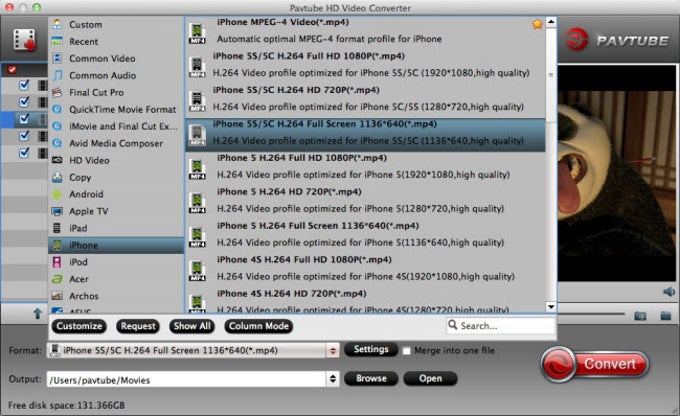This screenshot has height=416, width=680.
Task: Click the format list scroll down arrow
Action: coord(551,307)
